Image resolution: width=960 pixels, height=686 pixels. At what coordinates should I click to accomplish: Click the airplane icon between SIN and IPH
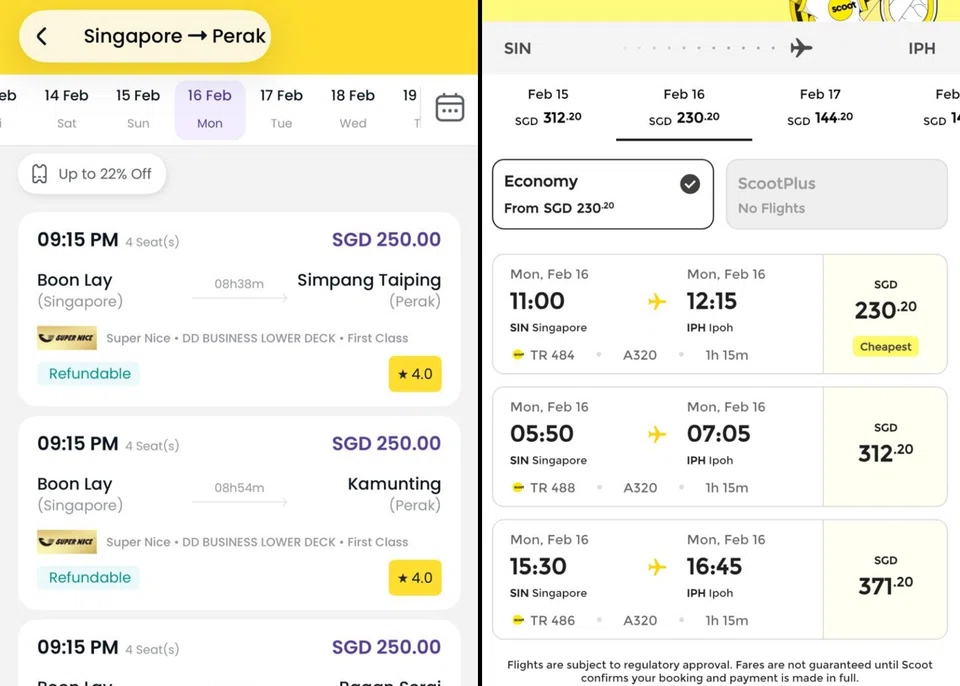801,47
